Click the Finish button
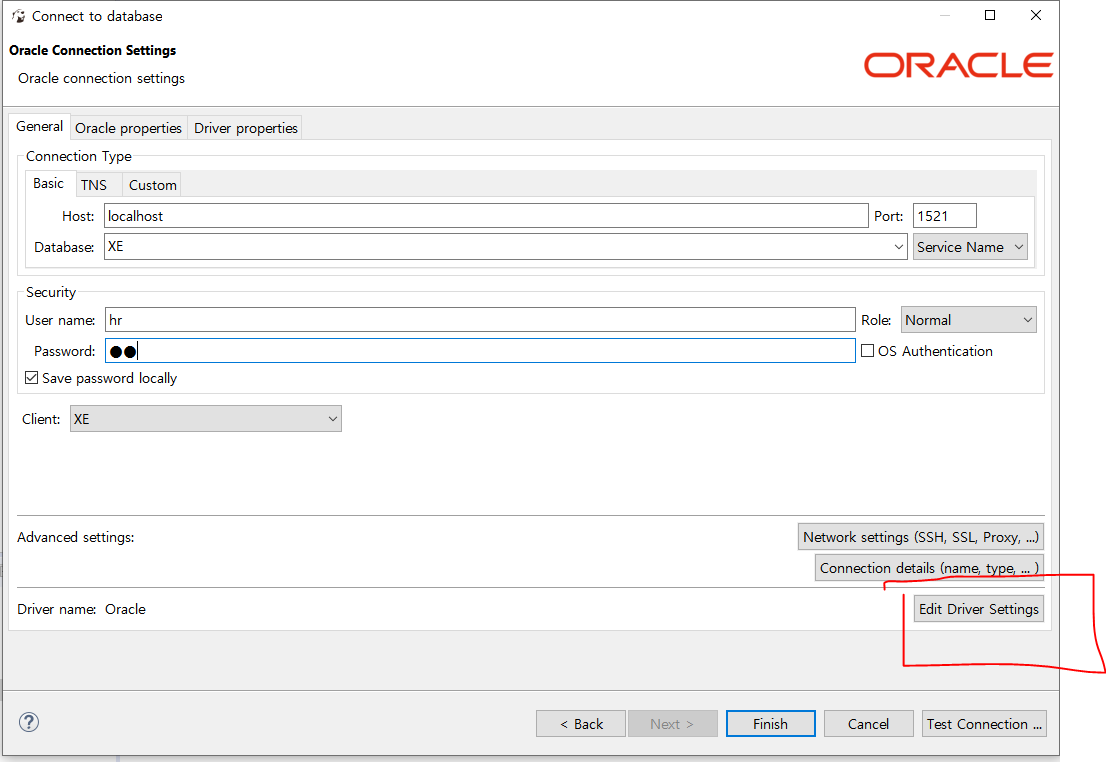 pos(770,723)
